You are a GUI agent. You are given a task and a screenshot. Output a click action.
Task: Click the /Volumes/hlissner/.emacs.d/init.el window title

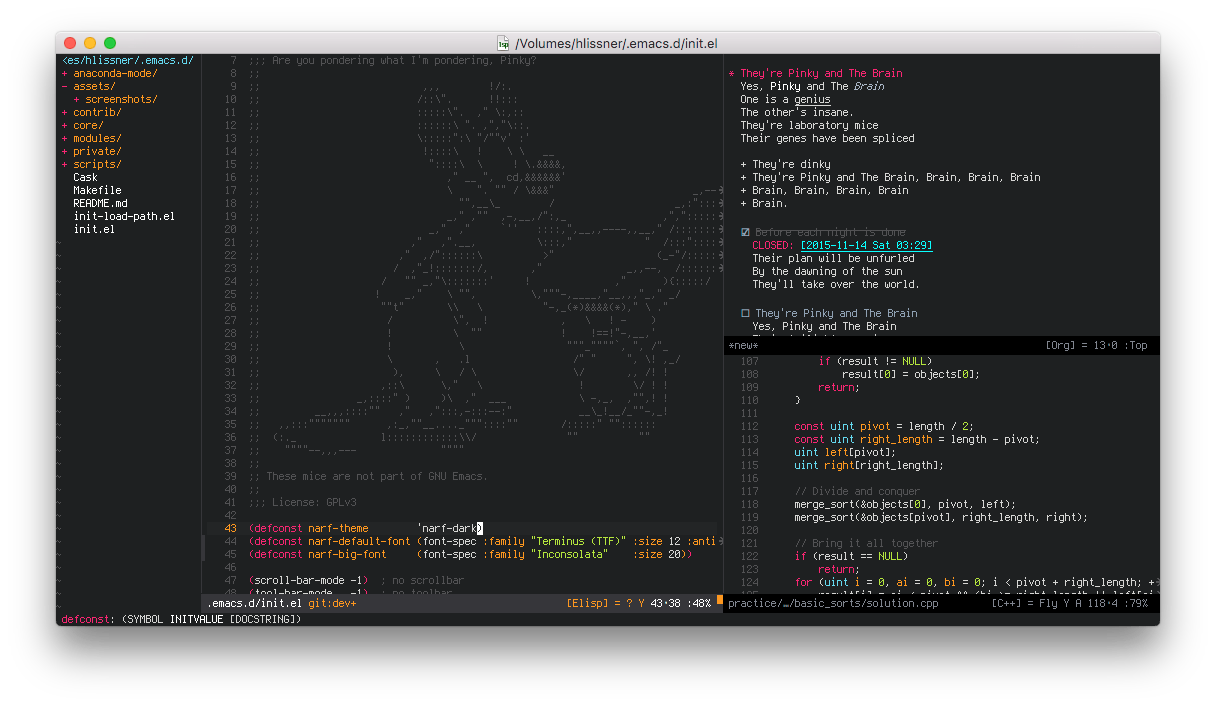616,43
